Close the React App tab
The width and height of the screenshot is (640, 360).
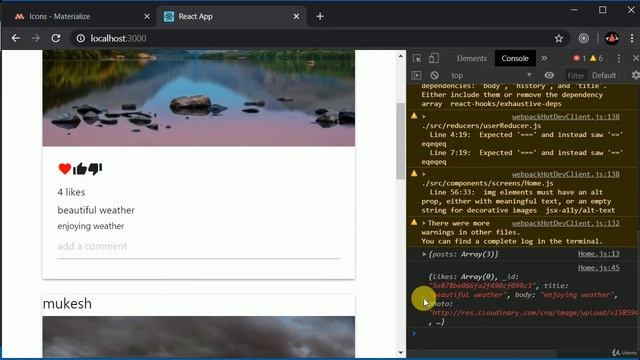[296, 16]
